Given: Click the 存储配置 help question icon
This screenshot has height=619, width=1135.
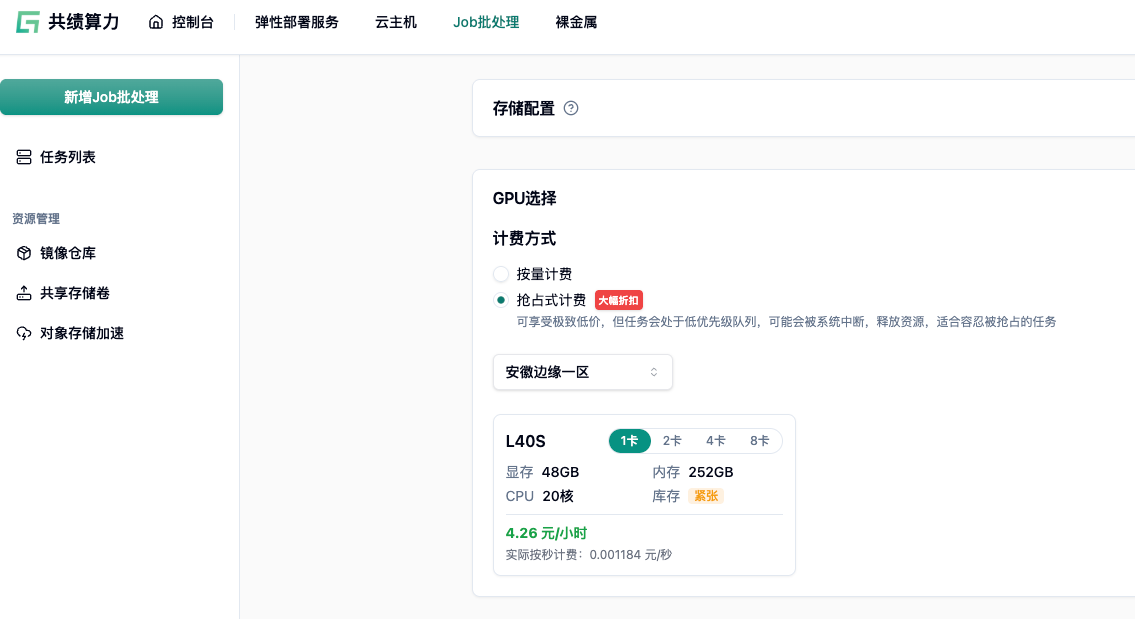Looking at the screenshot, I should point(571,108).
